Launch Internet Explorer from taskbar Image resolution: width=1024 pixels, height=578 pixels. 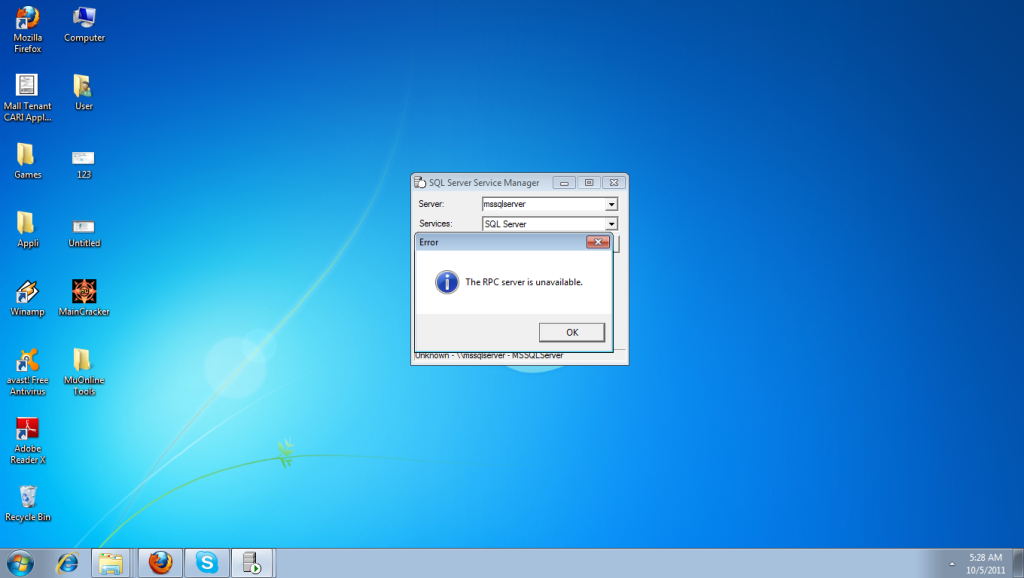[67, 563]
